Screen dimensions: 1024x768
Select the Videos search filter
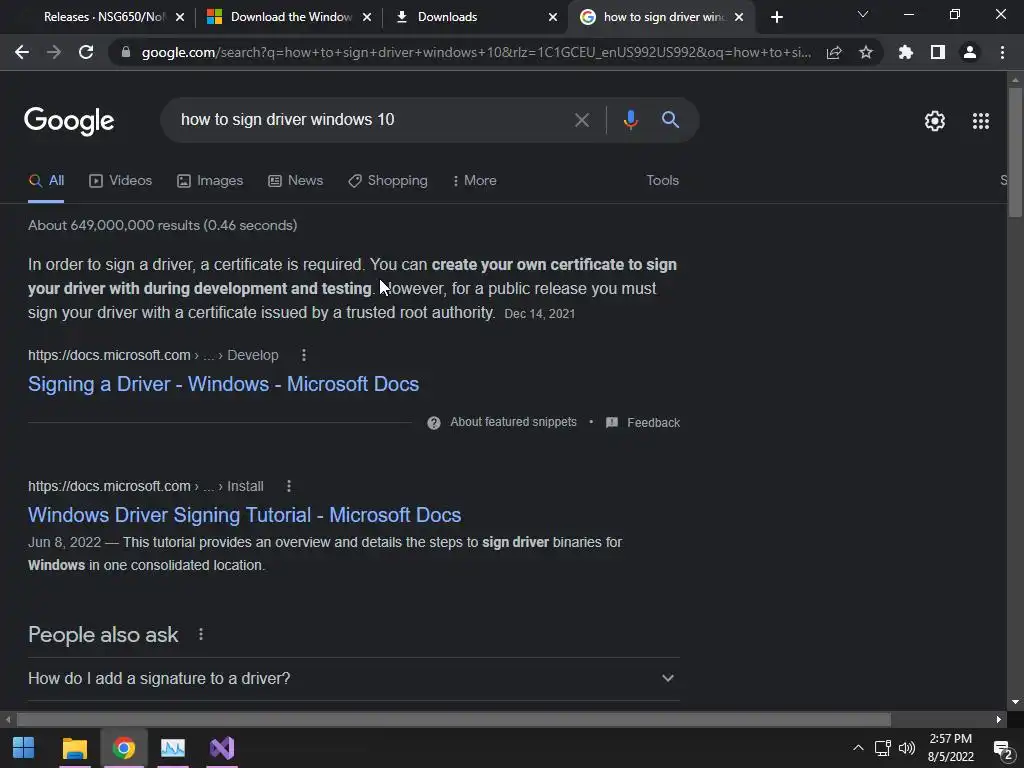[x=120, y=181]
